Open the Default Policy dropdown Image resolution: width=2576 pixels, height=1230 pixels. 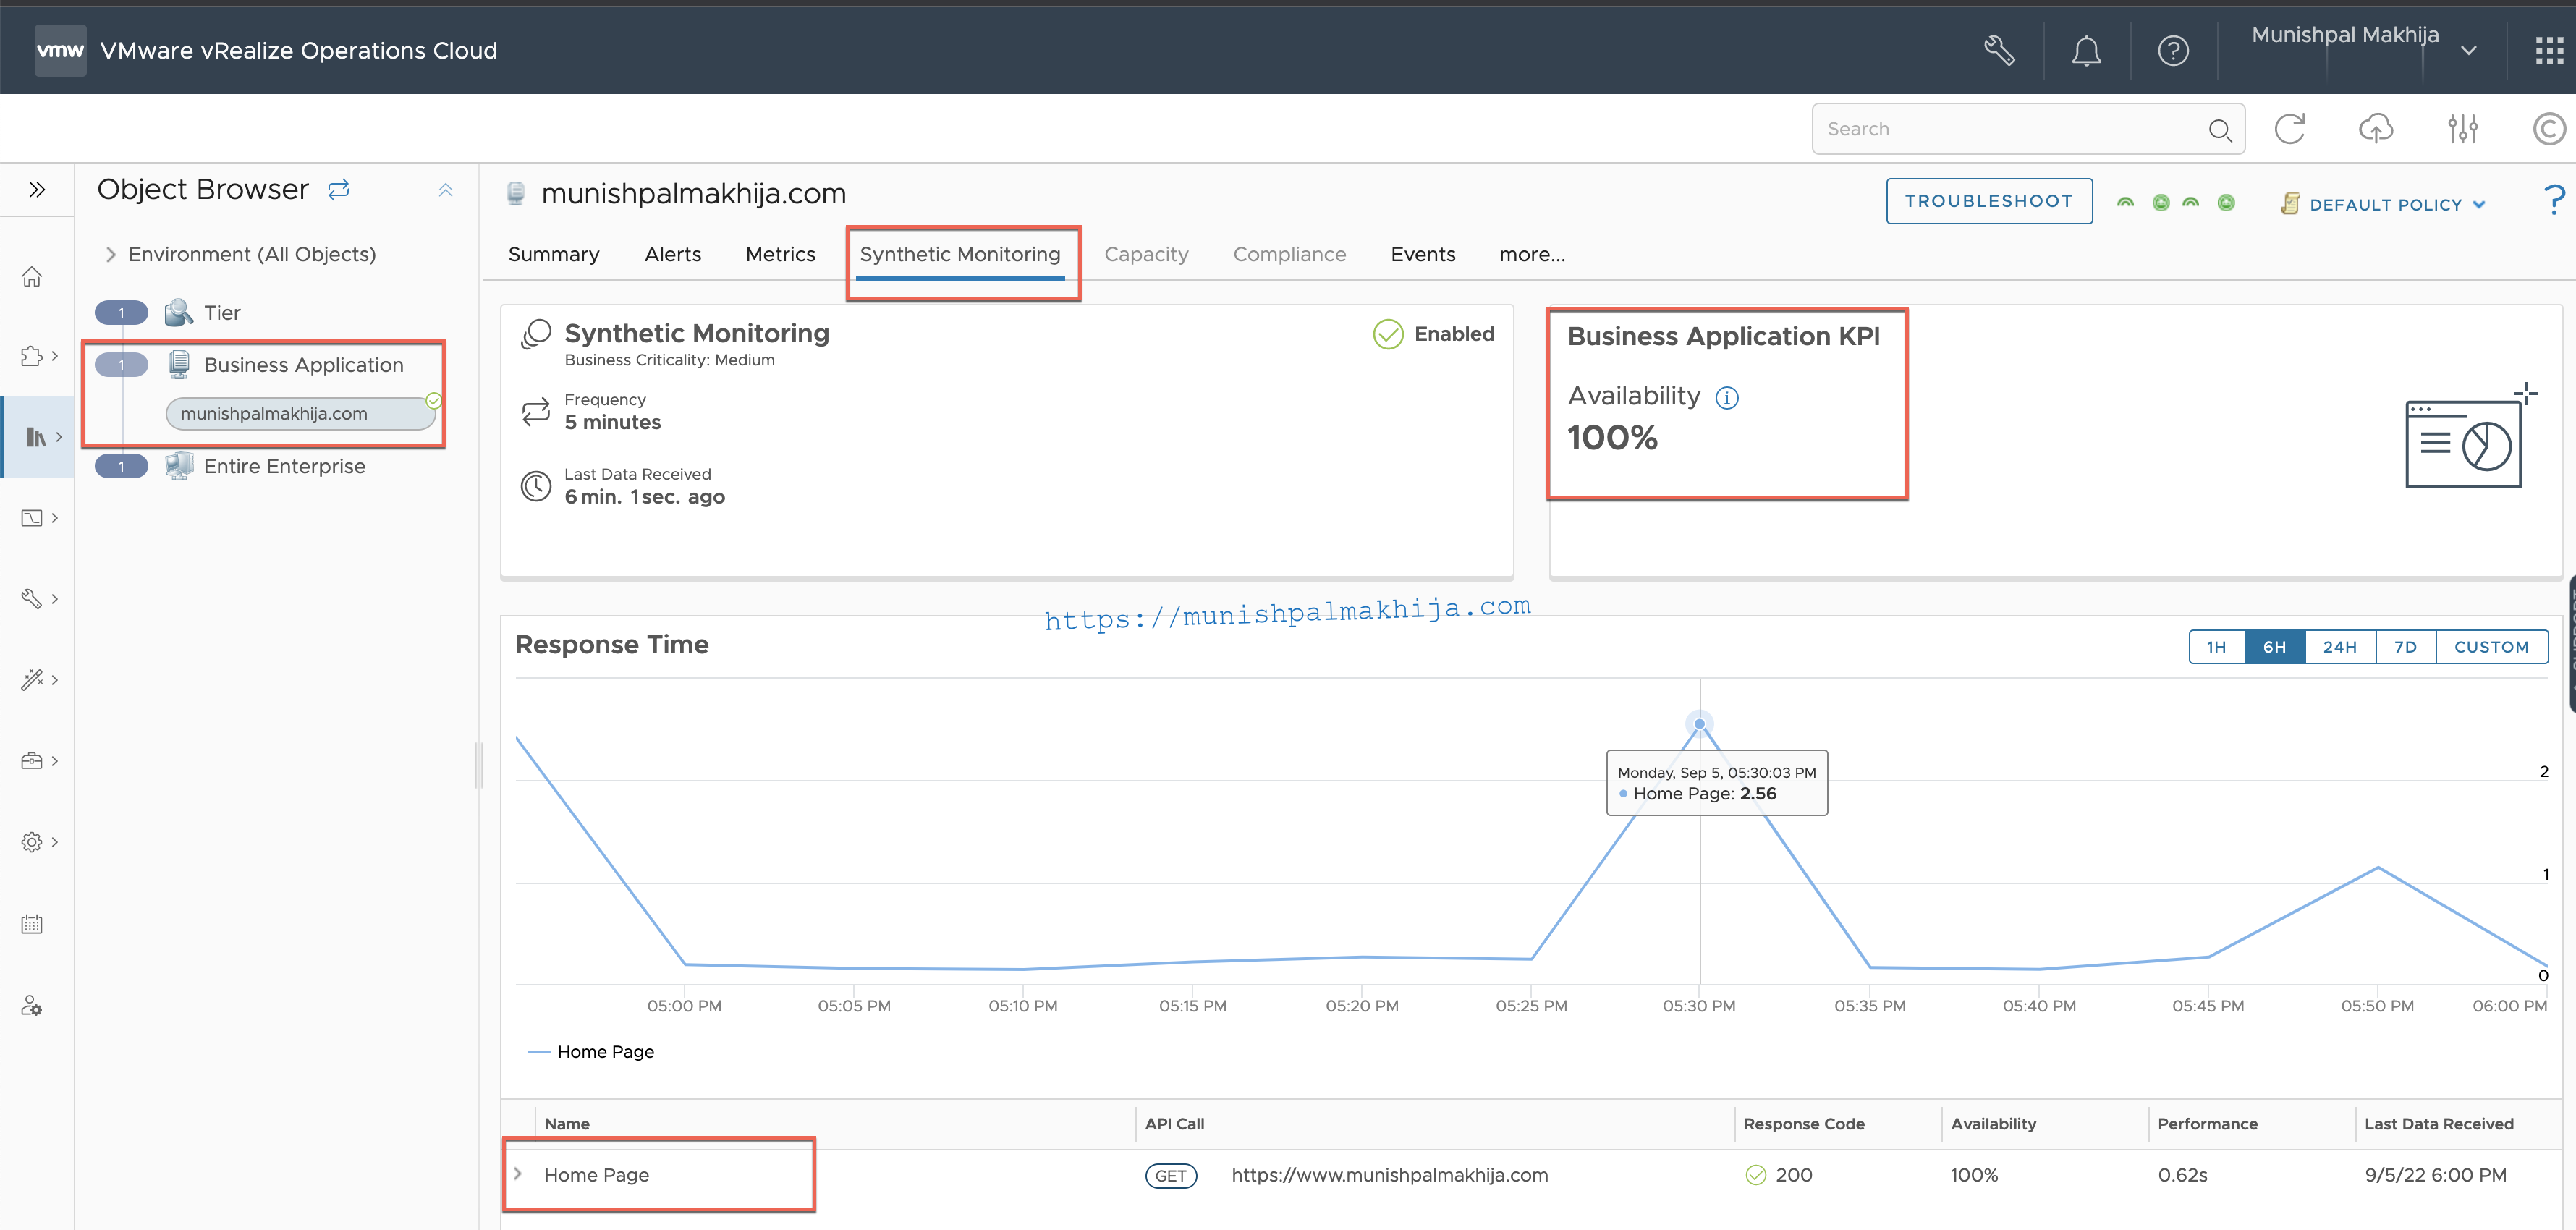2384,205
